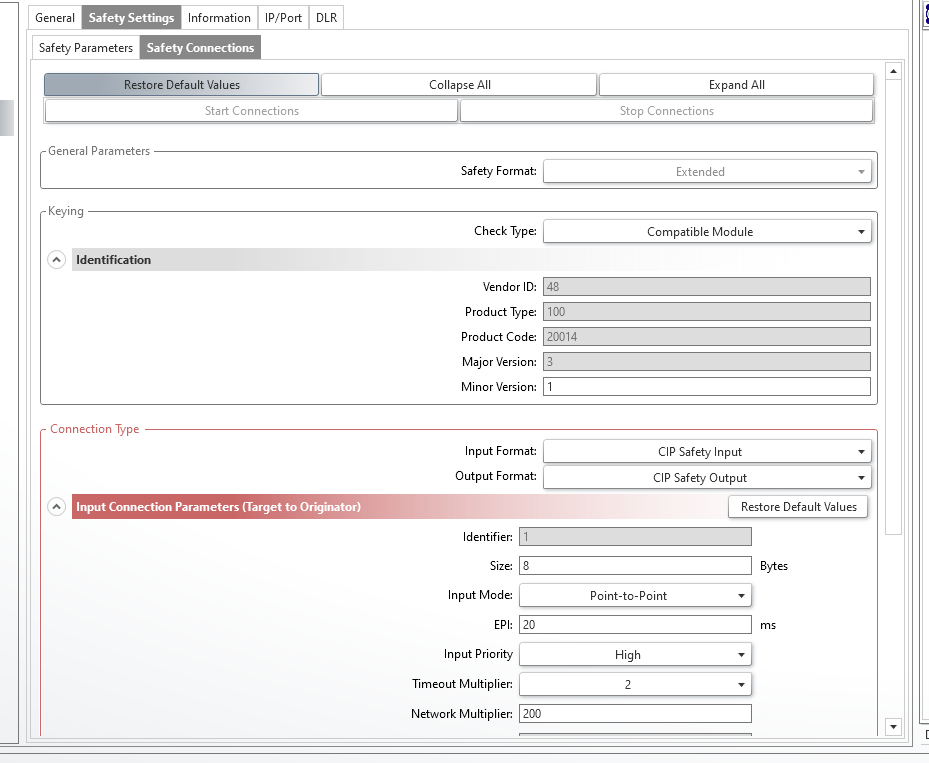Switch to the Safety Settings tab
929x763 pixels.
click(131, 18)
